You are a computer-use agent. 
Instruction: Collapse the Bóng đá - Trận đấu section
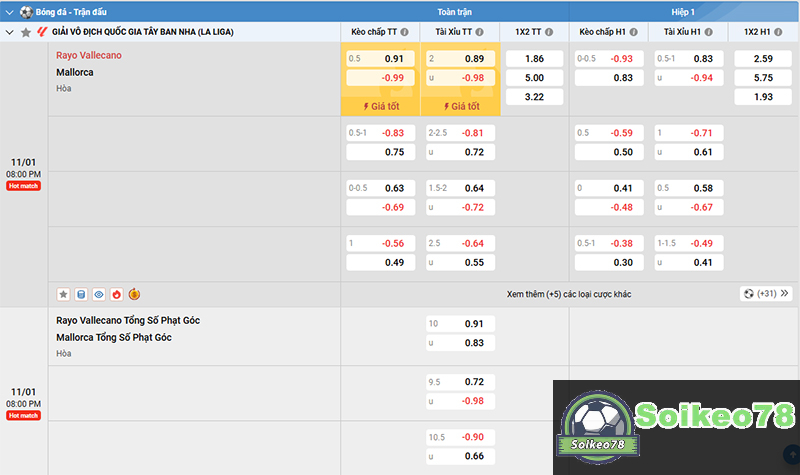[10, 10]
